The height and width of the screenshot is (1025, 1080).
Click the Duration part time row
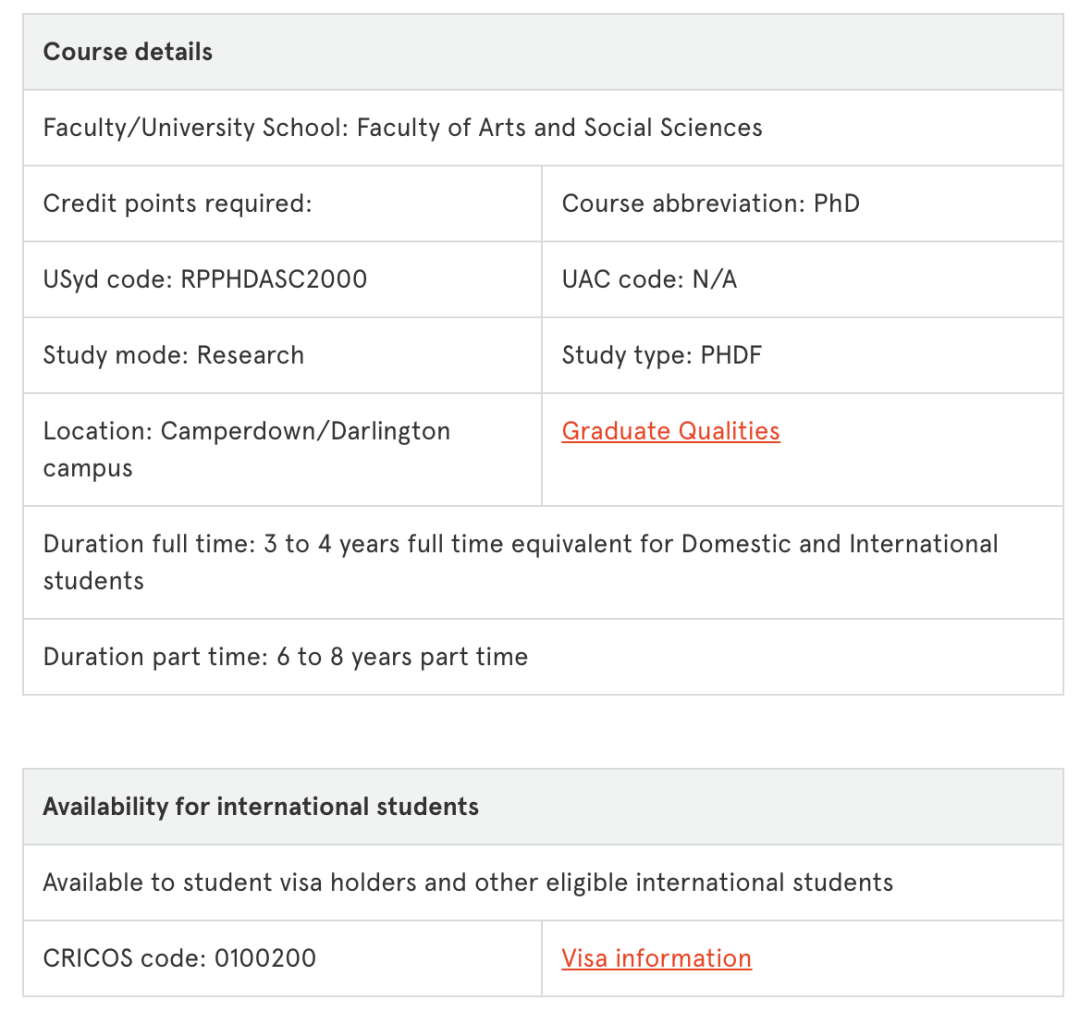click(285, 657)
